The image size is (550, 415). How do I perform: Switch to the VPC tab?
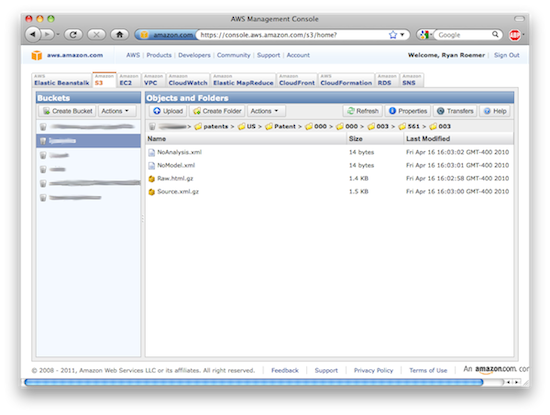[154, 80]
